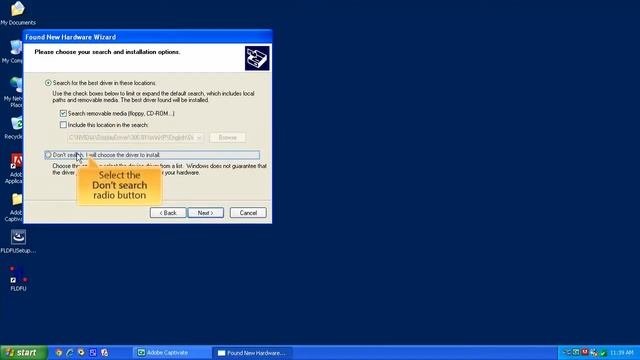Open the Recycle Bin desktop icon

tap(16, 123)
